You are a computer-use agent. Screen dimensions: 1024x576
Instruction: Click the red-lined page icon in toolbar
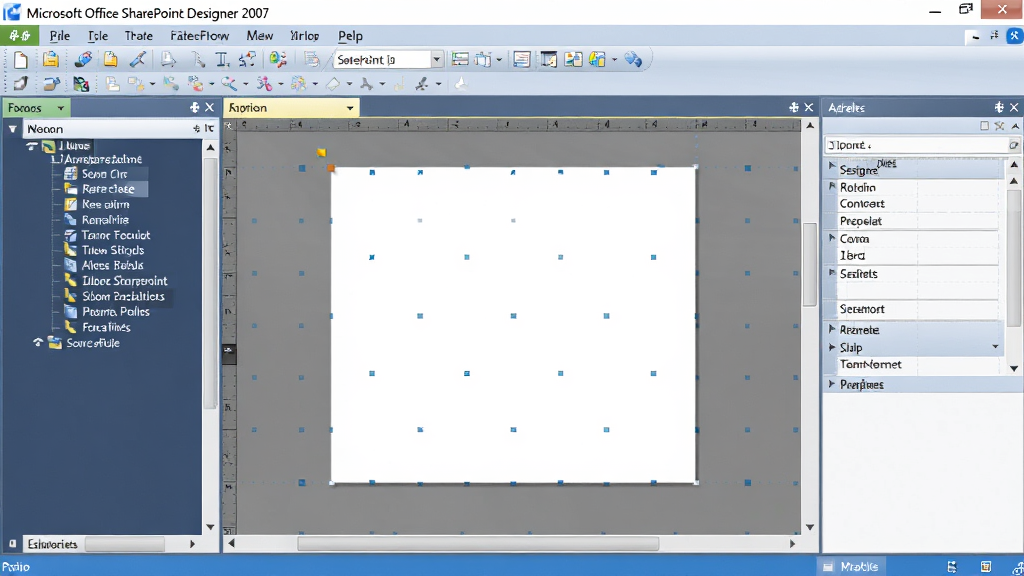click(521, 59)
